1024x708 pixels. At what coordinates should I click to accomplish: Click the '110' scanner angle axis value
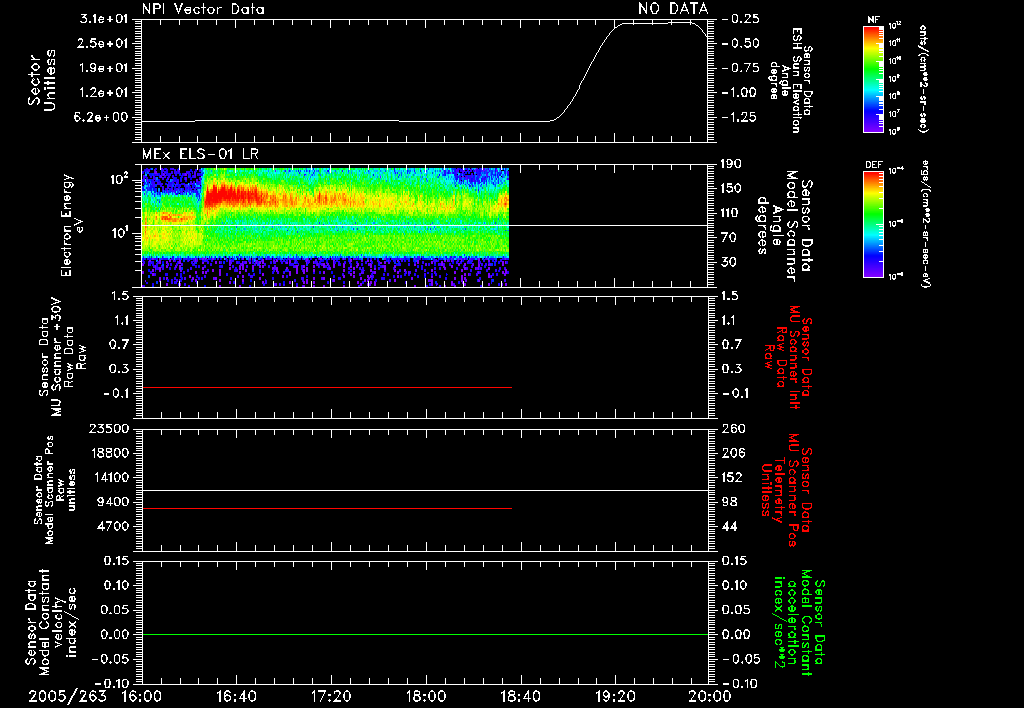pos(730,213)
